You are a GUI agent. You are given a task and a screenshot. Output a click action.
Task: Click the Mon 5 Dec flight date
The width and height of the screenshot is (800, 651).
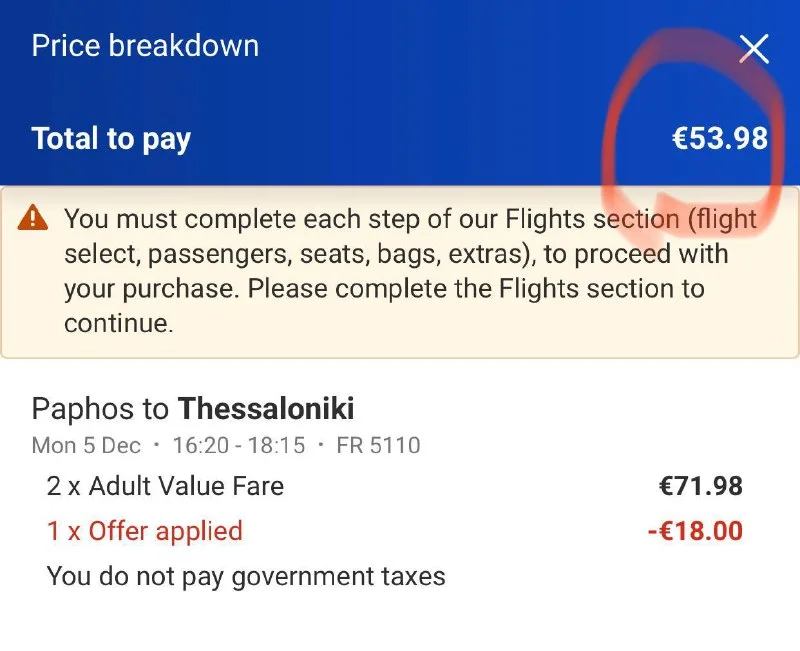[87, 445]
